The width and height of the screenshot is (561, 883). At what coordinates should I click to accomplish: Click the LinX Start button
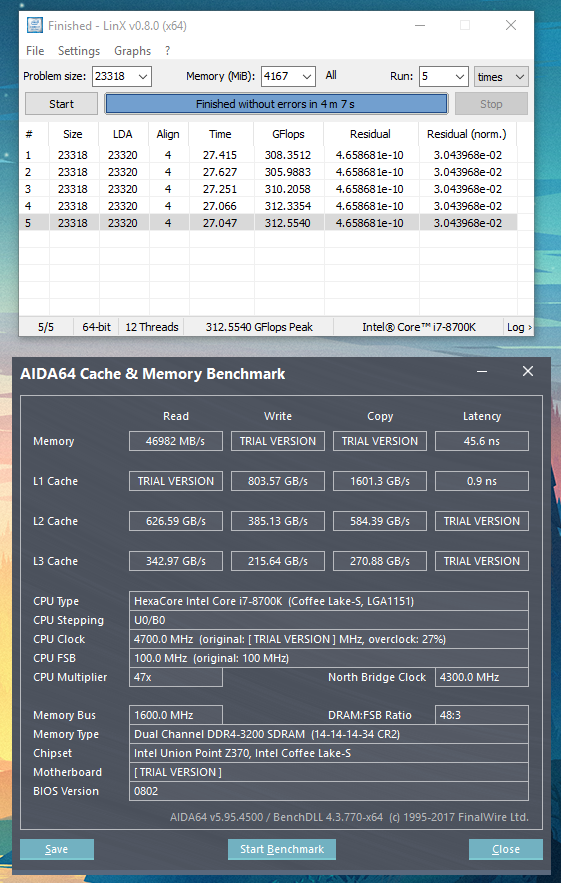click(x=61, y=104)
